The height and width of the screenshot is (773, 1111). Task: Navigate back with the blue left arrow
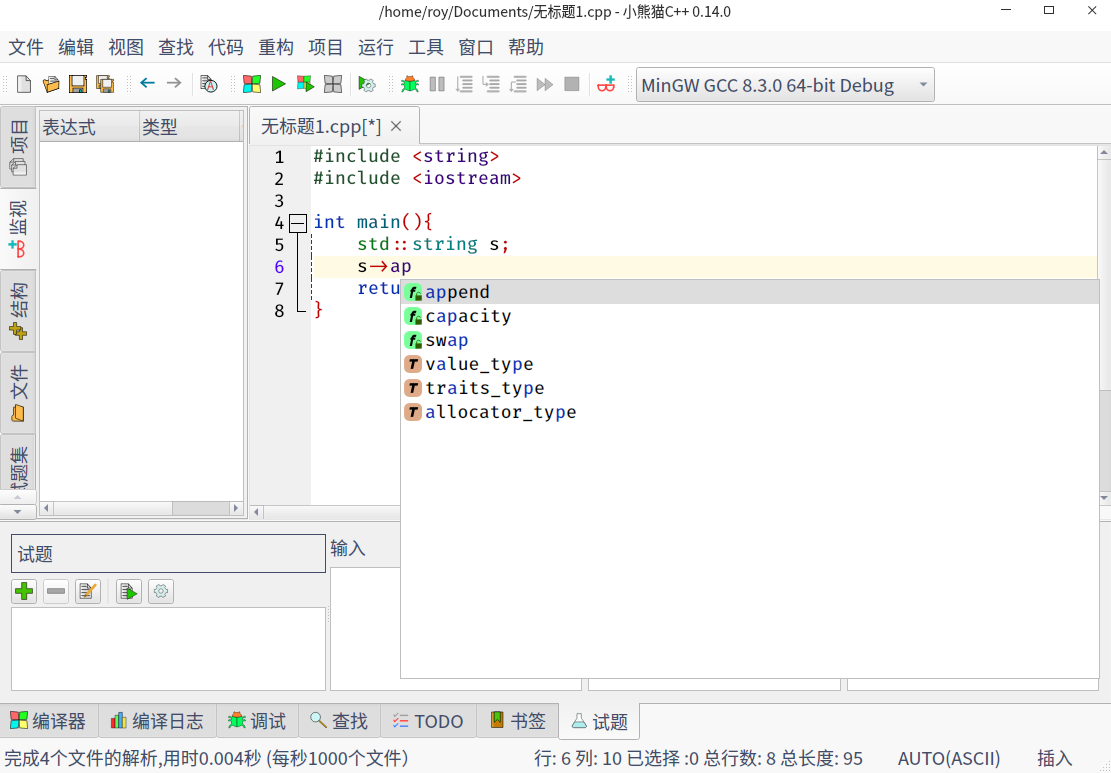pos(147,84)
